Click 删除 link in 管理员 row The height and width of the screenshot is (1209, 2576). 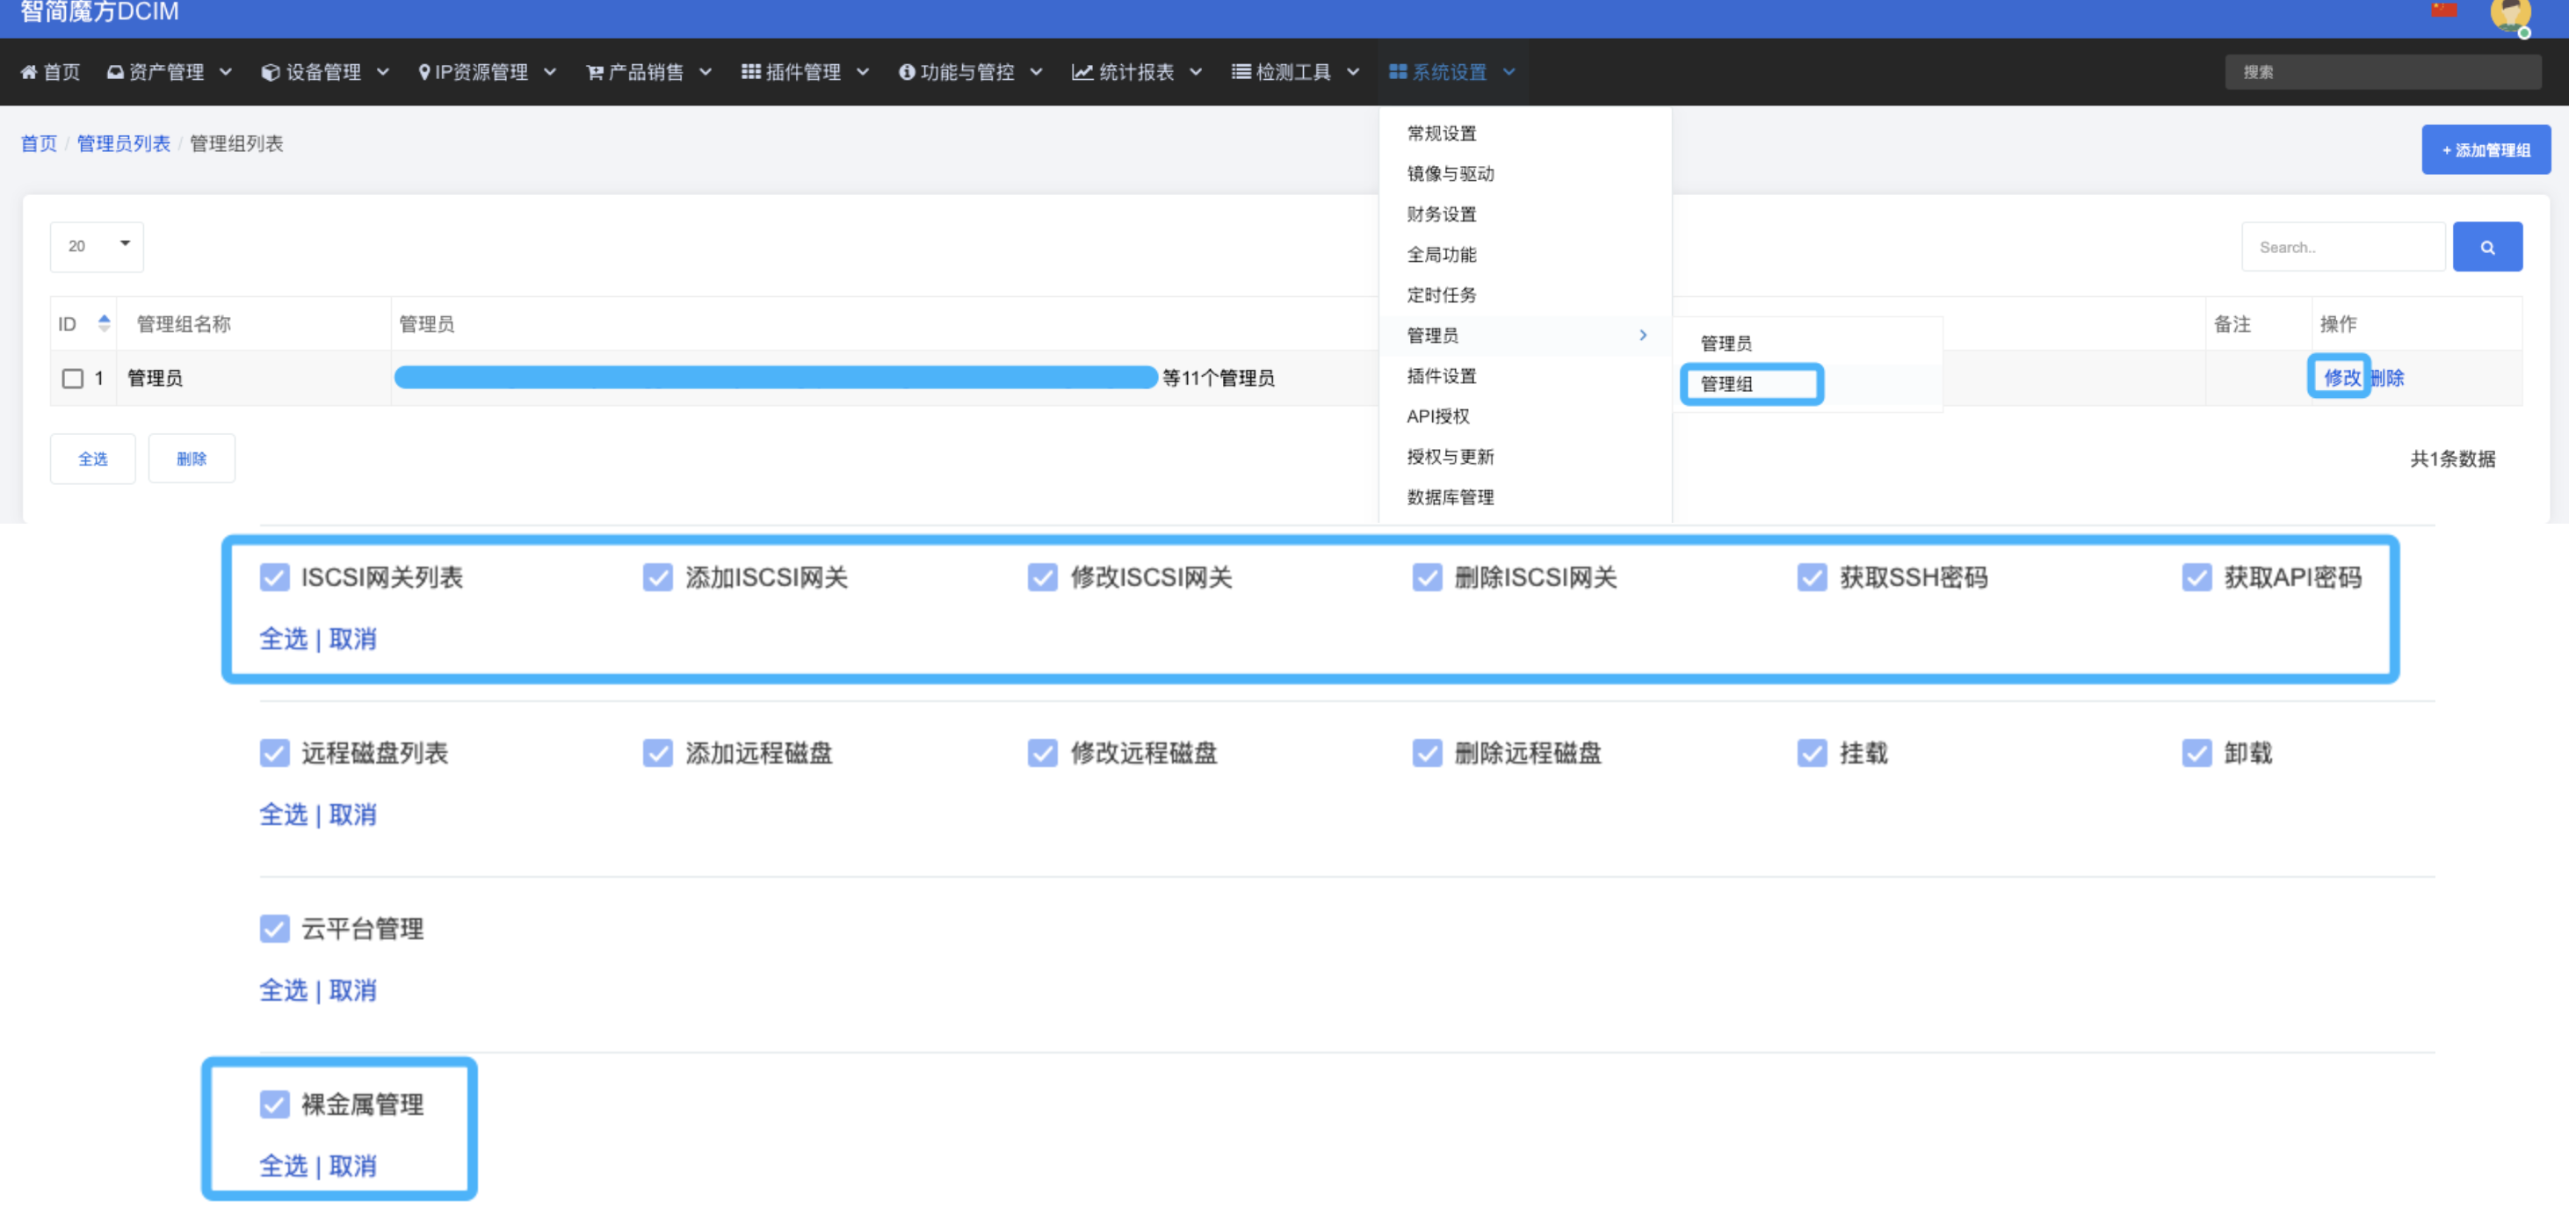[2392, 378]
